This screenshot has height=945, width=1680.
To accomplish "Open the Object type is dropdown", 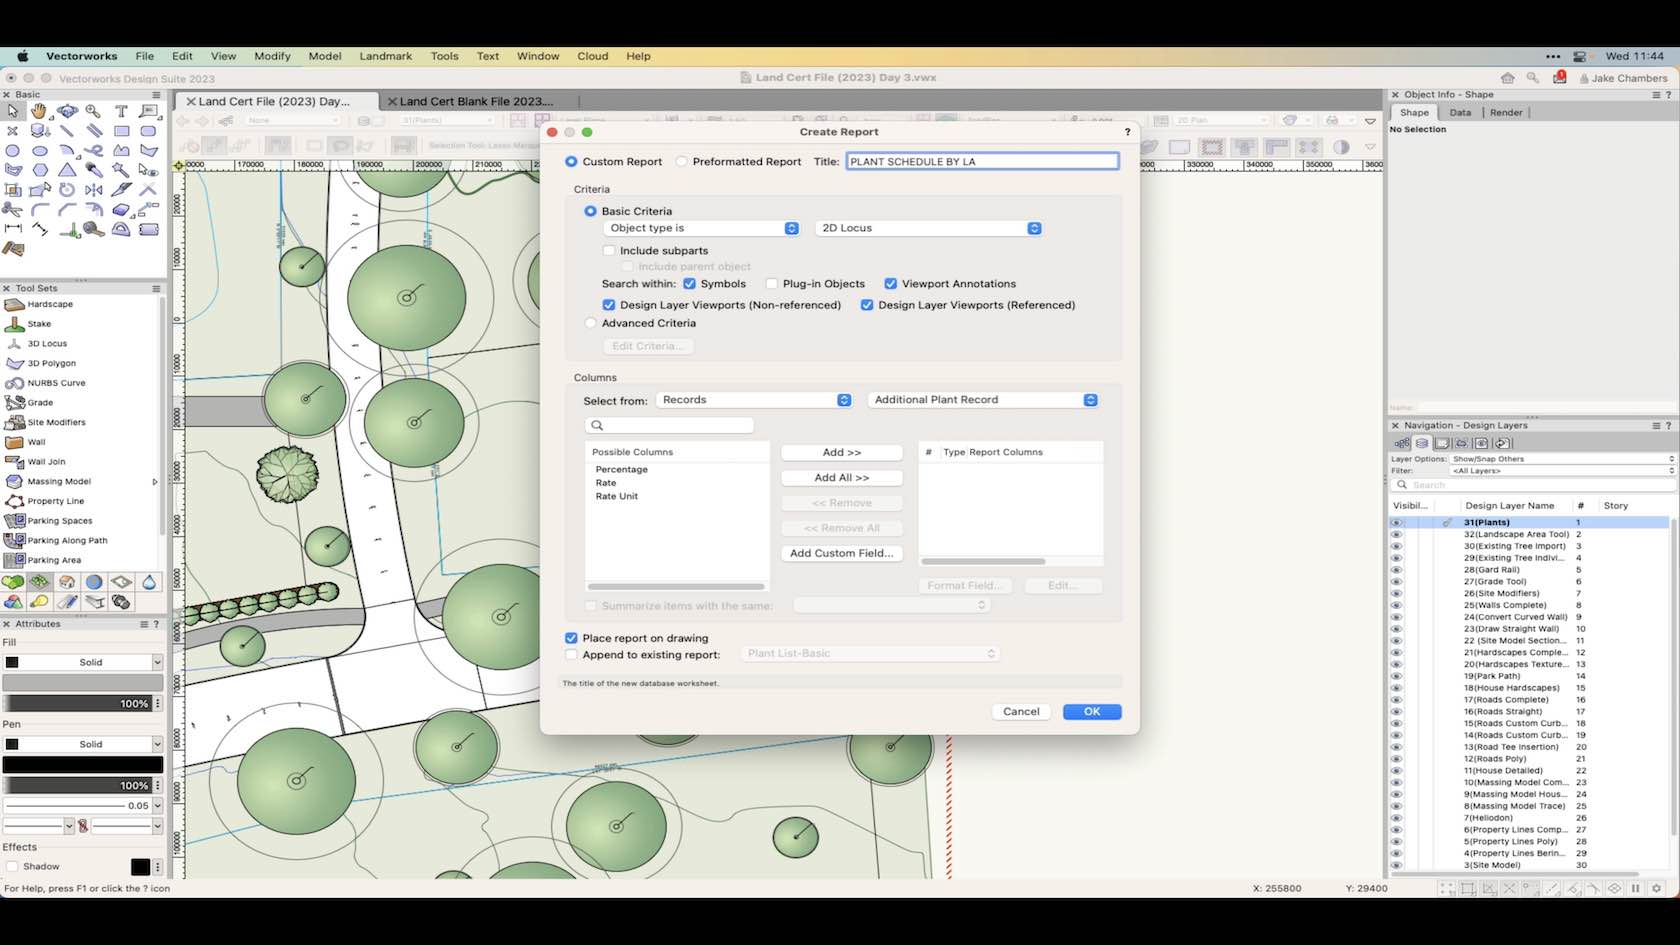I will [700, 228].
